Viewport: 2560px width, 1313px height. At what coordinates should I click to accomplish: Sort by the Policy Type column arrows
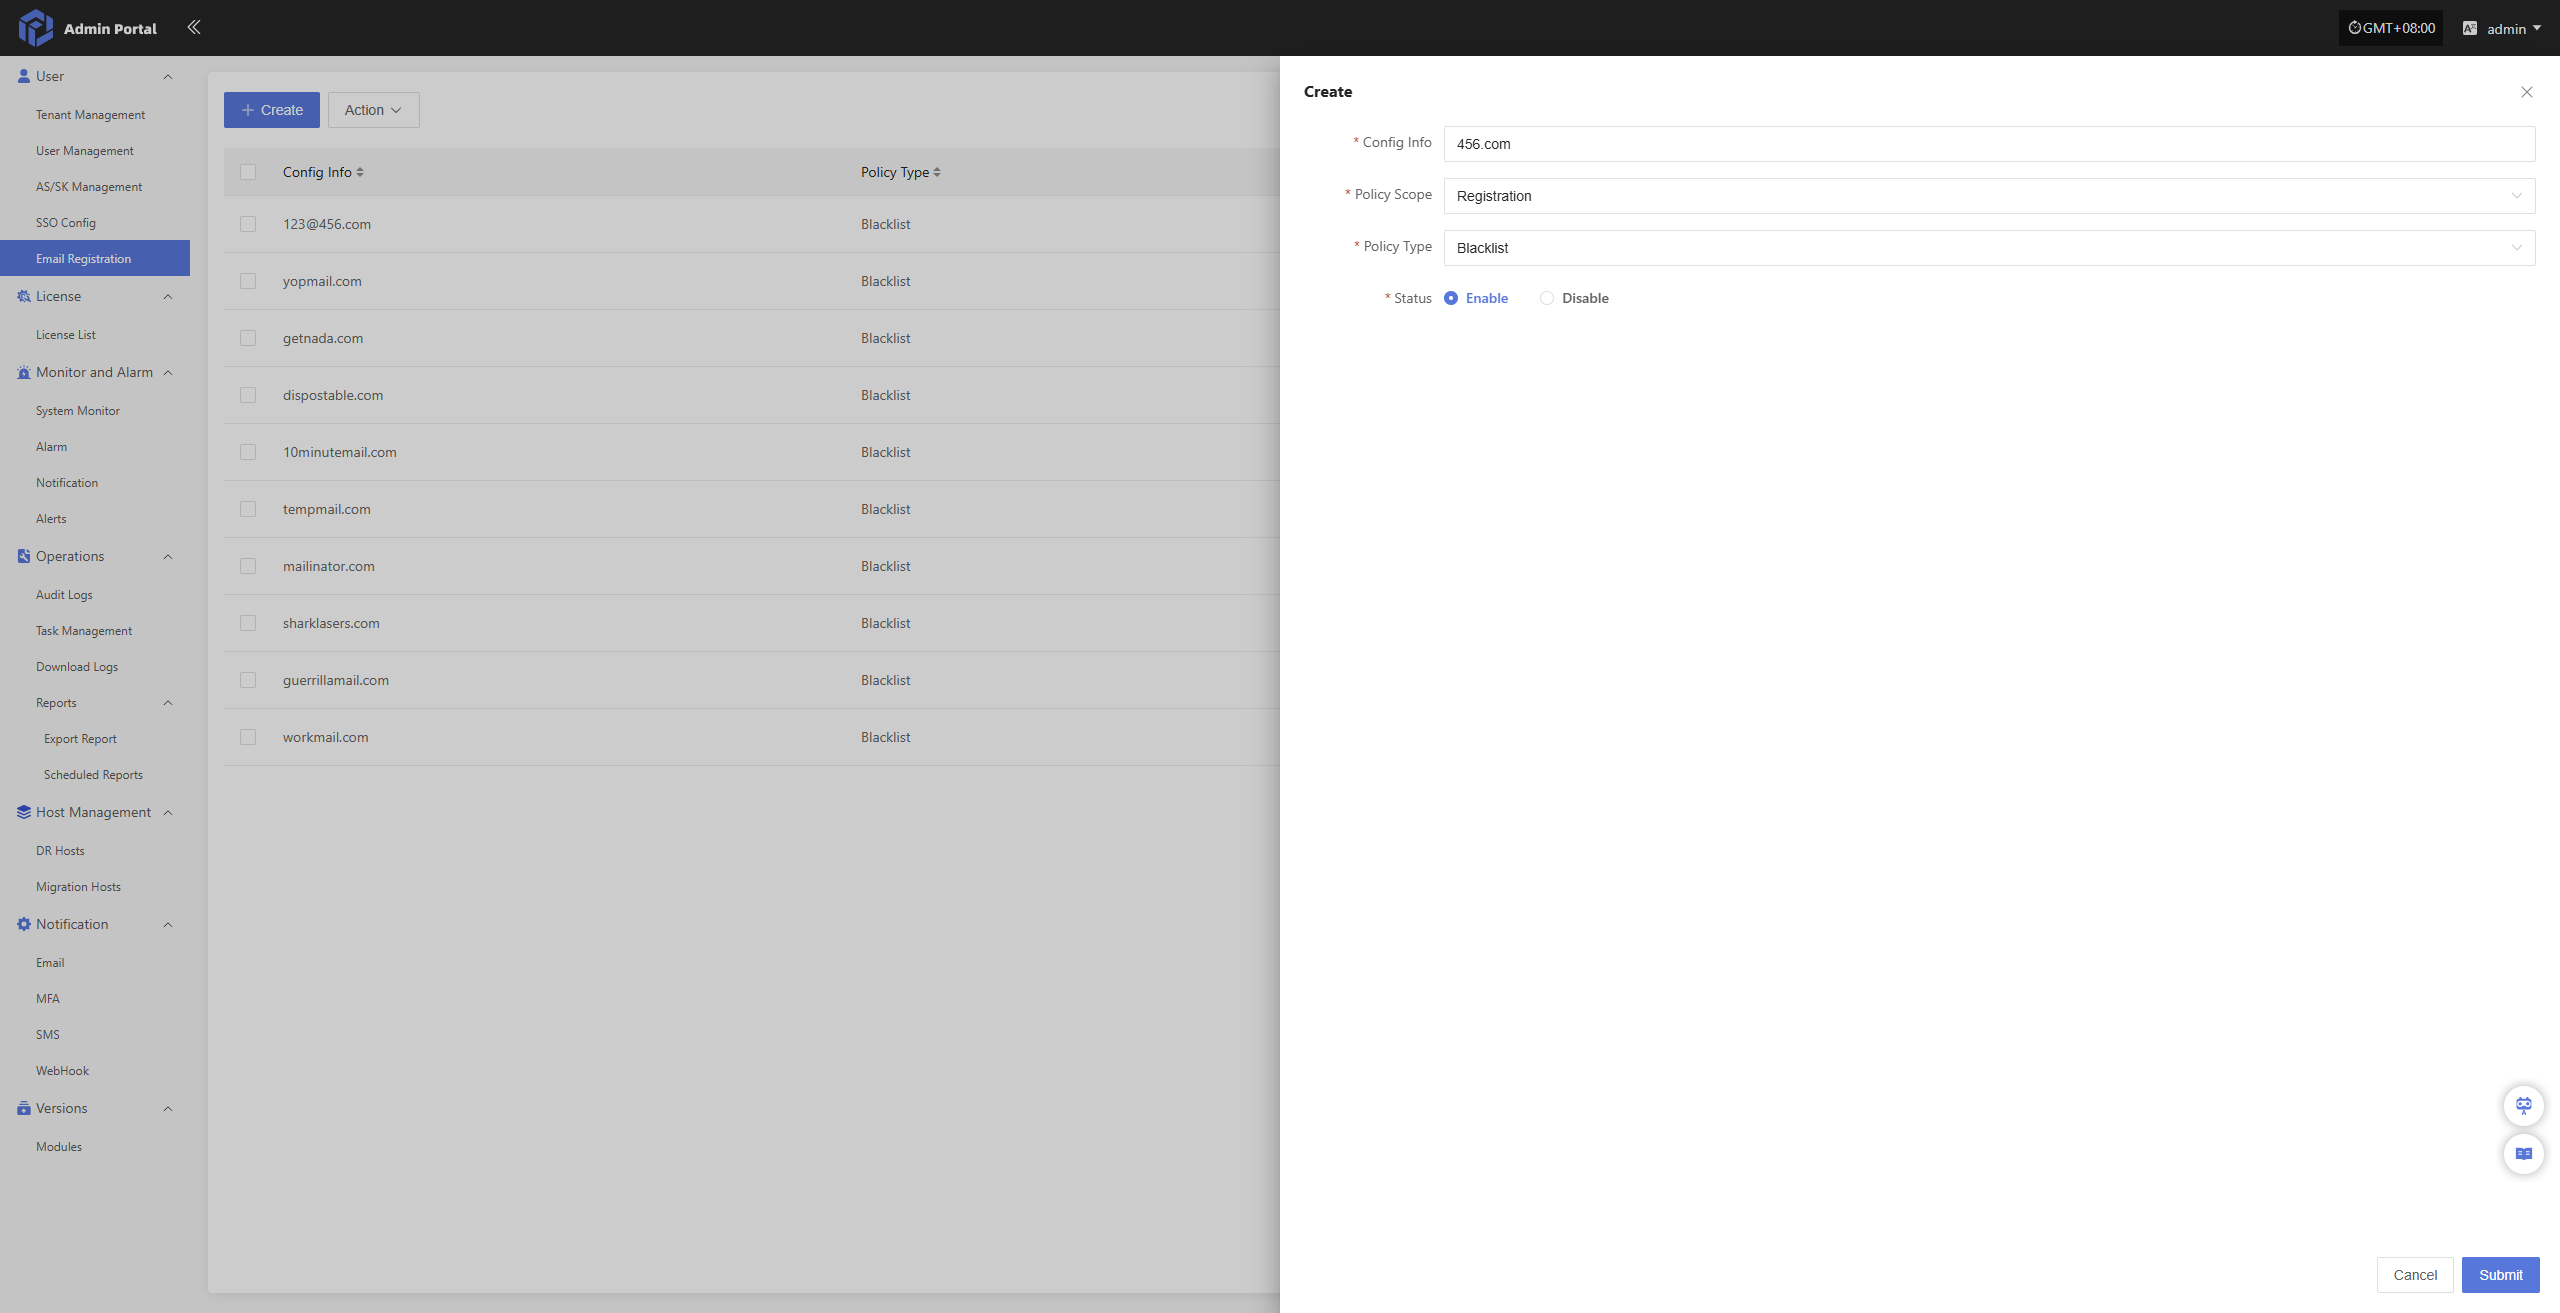(937, 172)
